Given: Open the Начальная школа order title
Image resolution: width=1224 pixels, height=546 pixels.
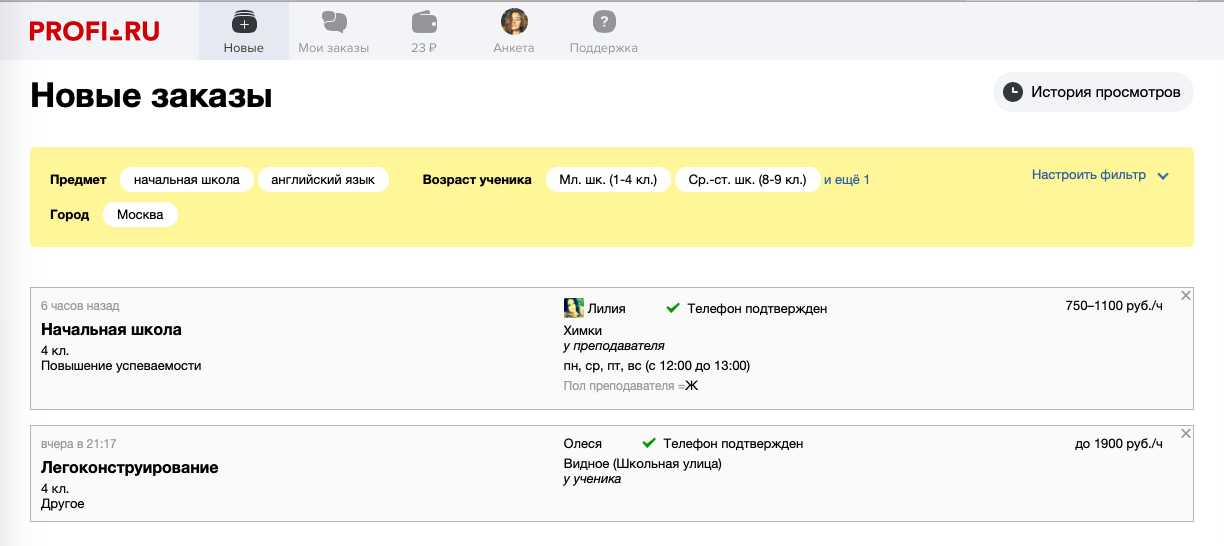Looking at the screenshot, I should coord(111,329).
